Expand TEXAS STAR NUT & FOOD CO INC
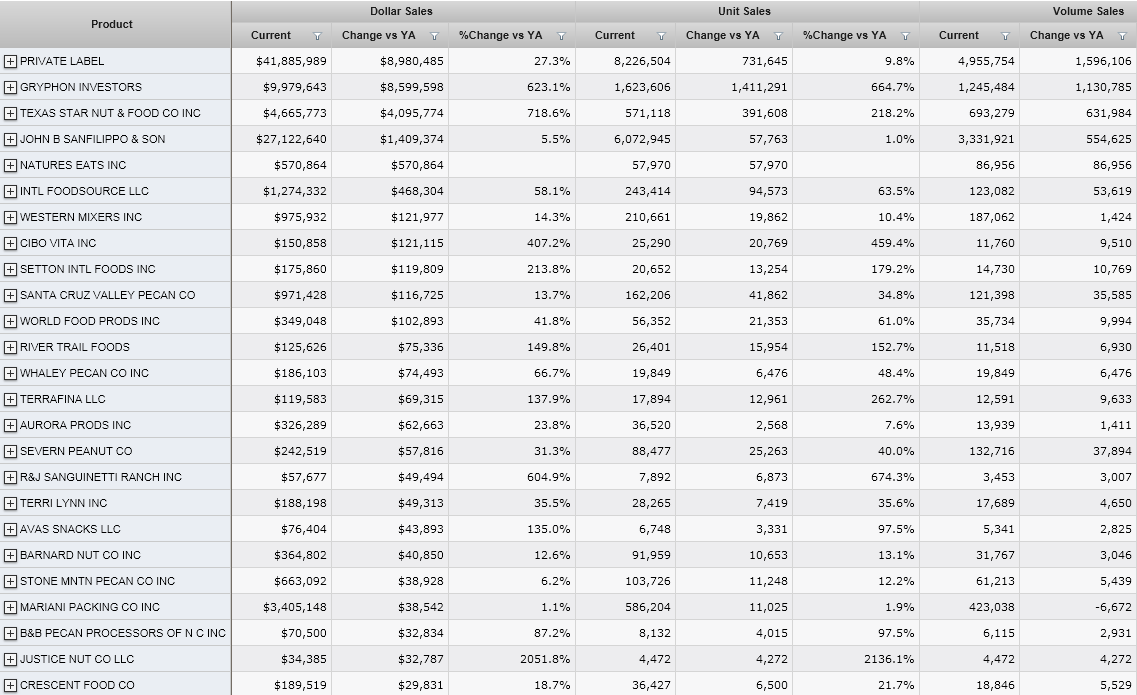The width and height of the screenshot is (1137, 695). 10,113
